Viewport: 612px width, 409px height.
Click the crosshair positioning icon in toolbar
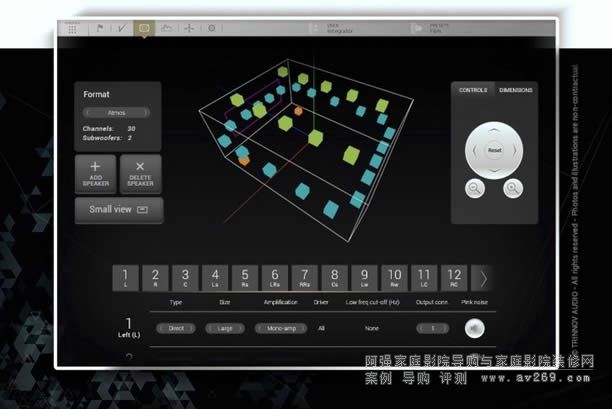pyautogui.click(x=189, y=29)
